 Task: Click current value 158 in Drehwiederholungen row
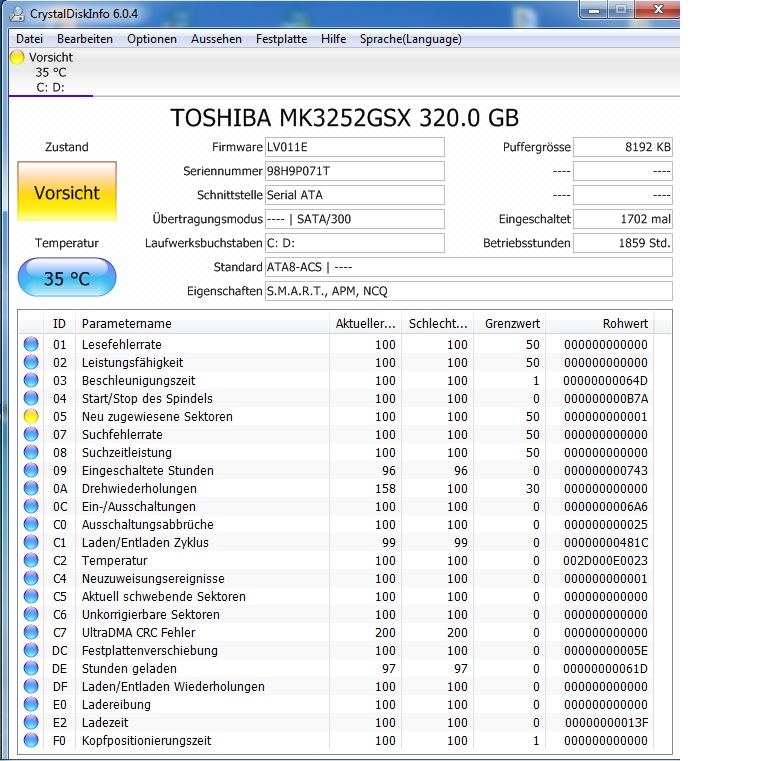point(385,488)
